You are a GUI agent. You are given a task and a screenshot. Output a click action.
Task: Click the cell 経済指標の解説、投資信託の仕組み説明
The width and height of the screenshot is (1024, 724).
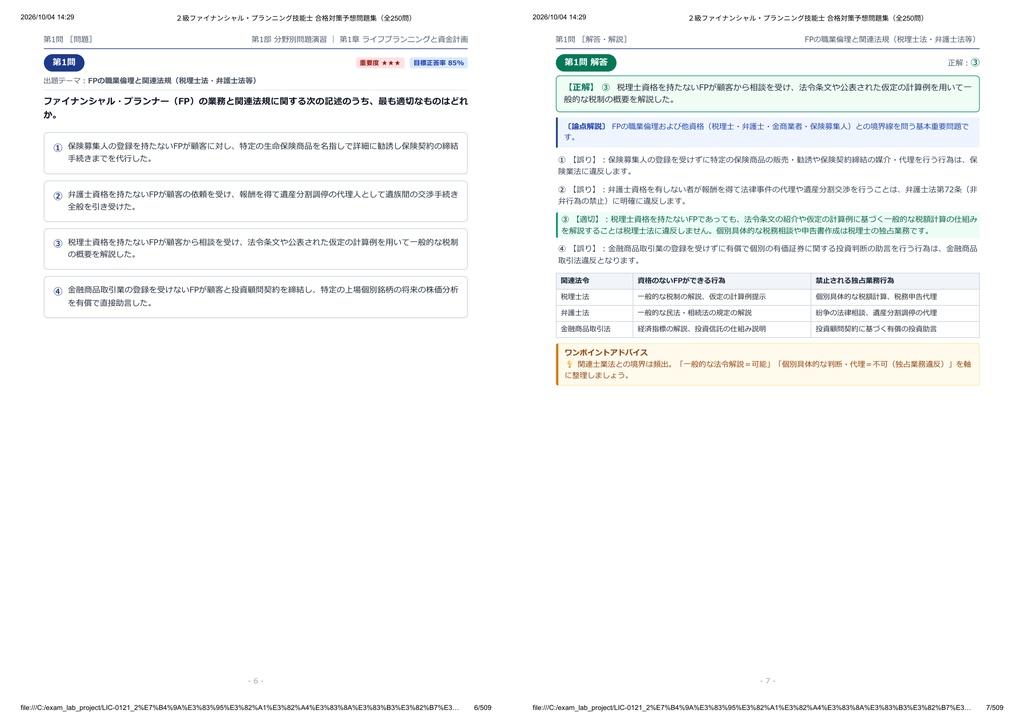click(x=722, y=330)
